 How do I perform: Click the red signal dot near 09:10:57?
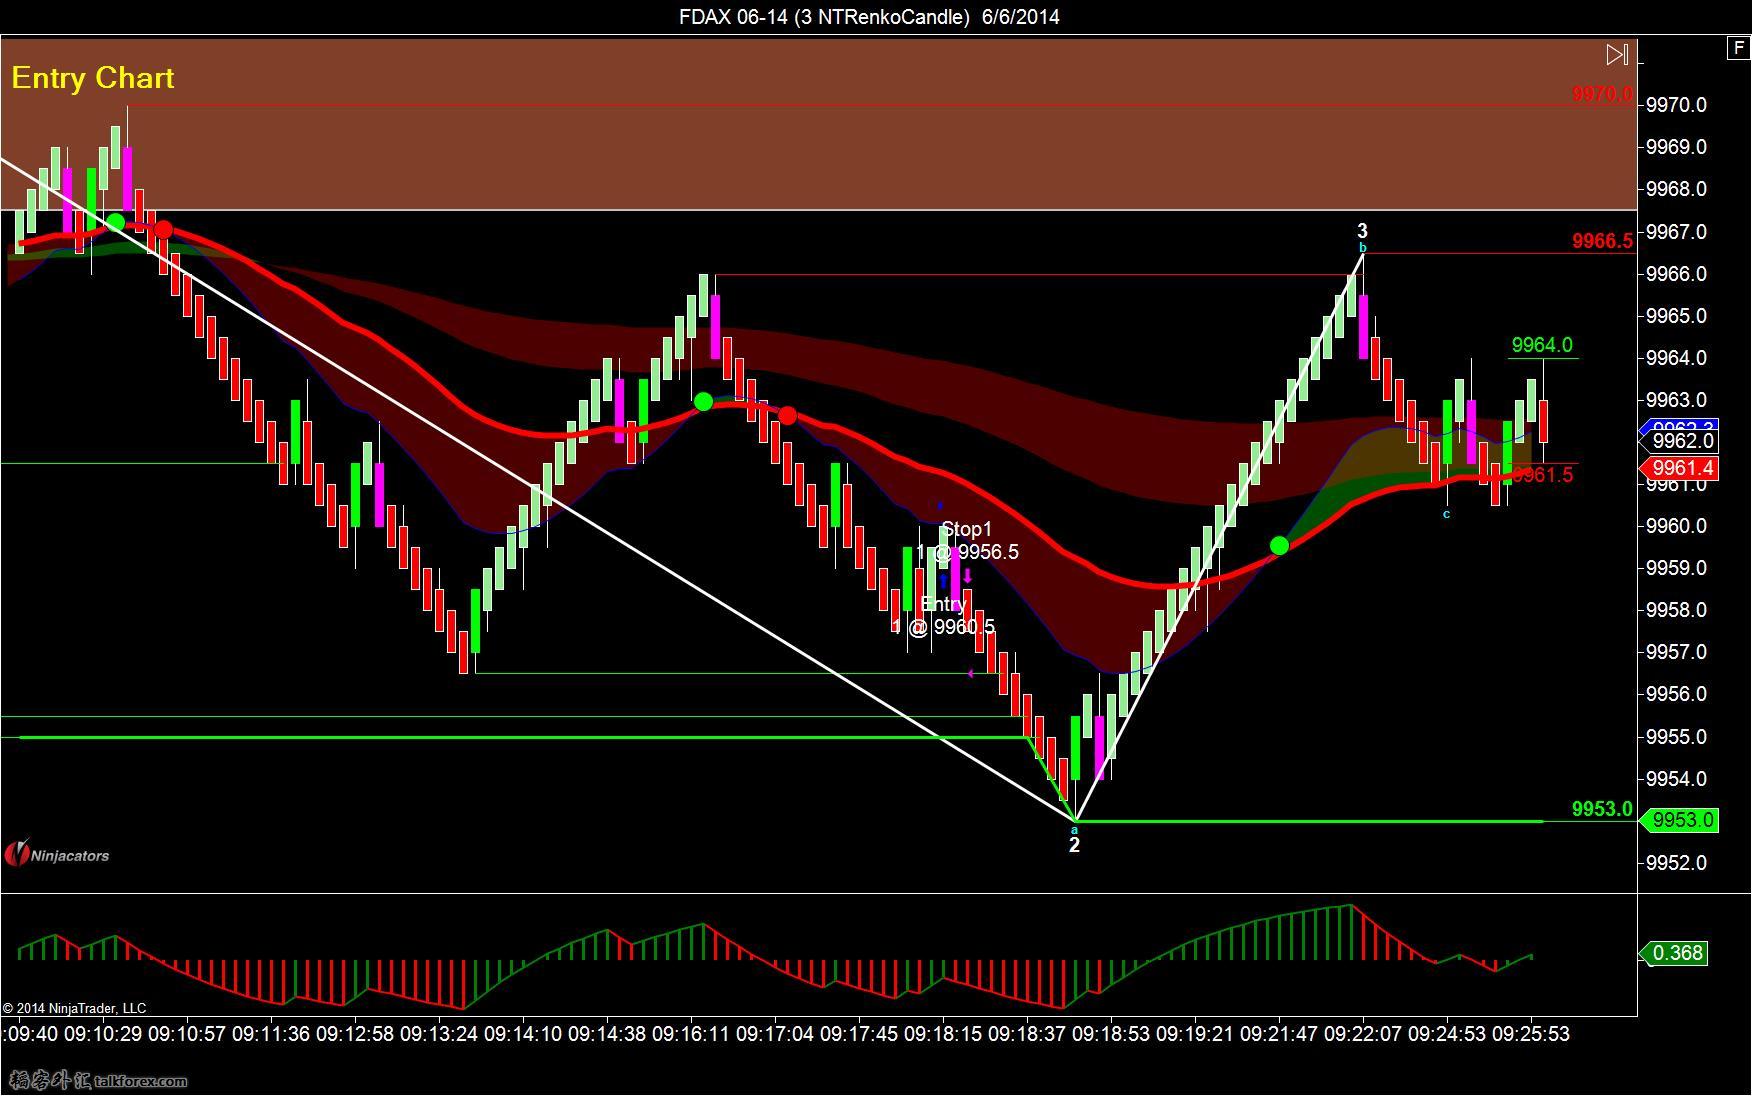click(x=163, y=230)
